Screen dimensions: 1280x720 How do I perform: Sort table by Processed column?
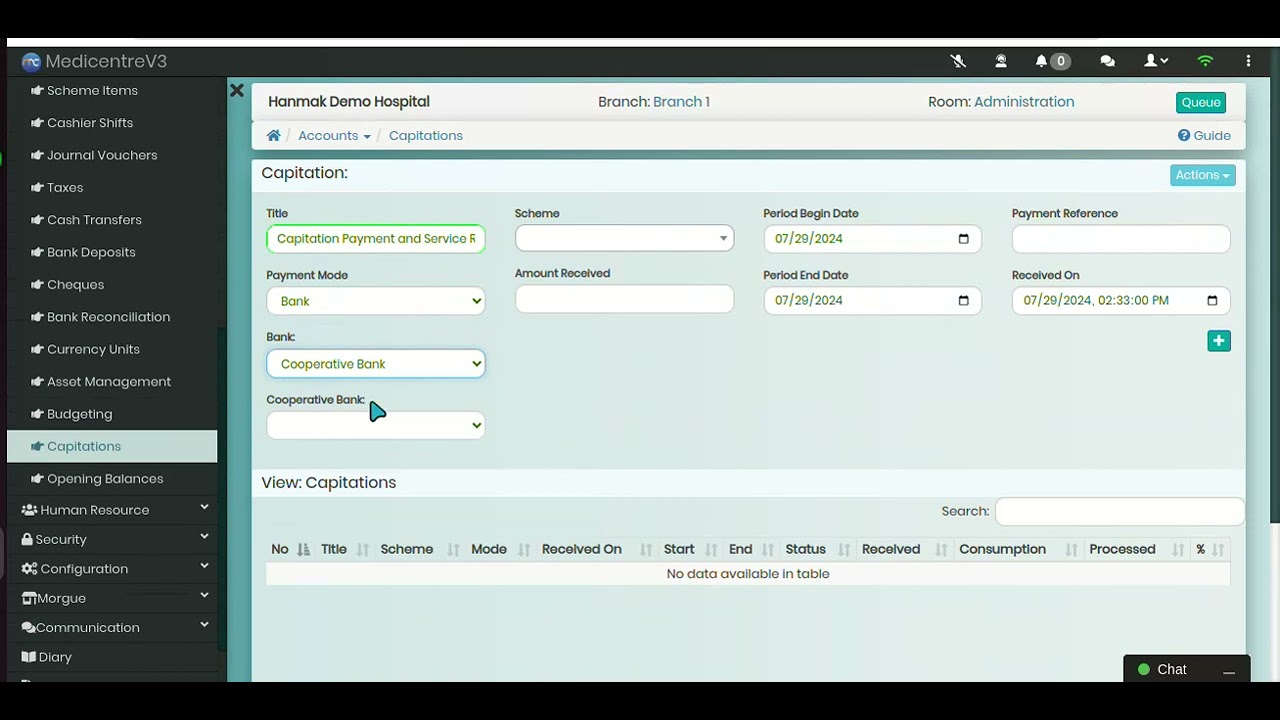click(1137, 549)
